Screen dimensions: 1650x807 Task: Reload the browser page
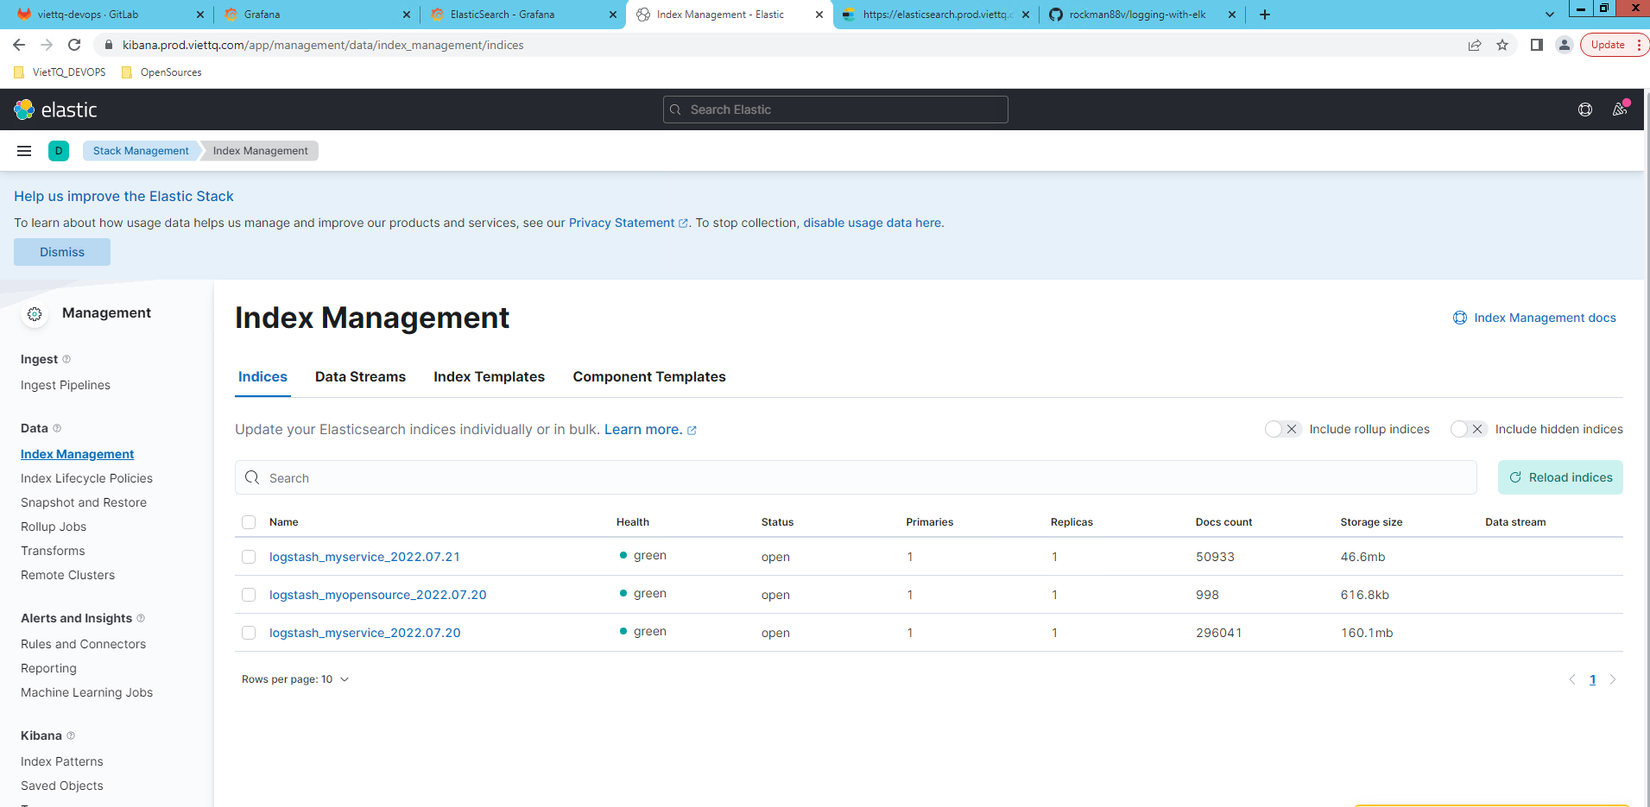tap(74, 45)
